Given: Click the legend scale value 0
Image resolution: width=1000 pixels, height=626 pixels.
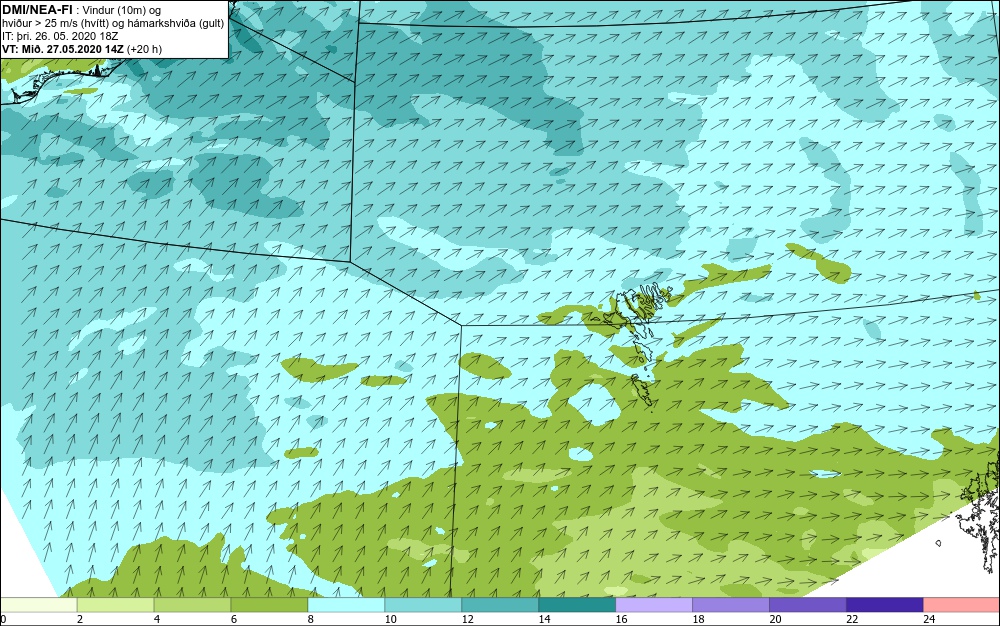Looking at the screenshot, I should [x=3, y=619].
